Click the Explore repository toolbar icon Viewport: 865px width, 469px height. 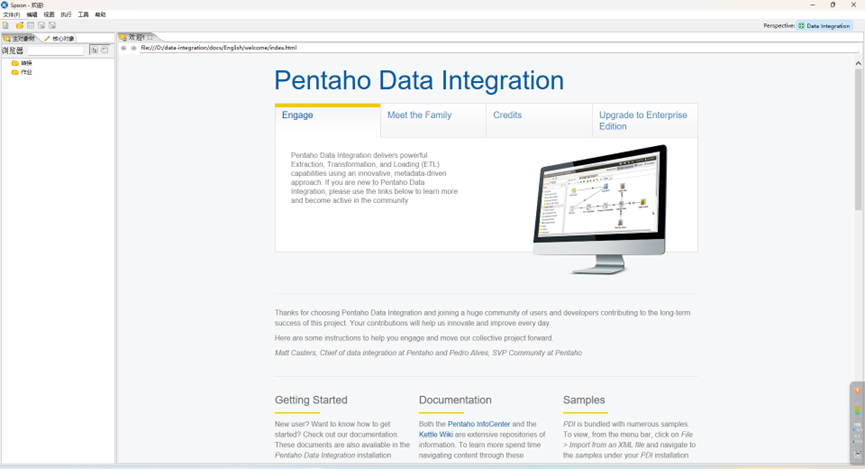click(x=31, y=25)
